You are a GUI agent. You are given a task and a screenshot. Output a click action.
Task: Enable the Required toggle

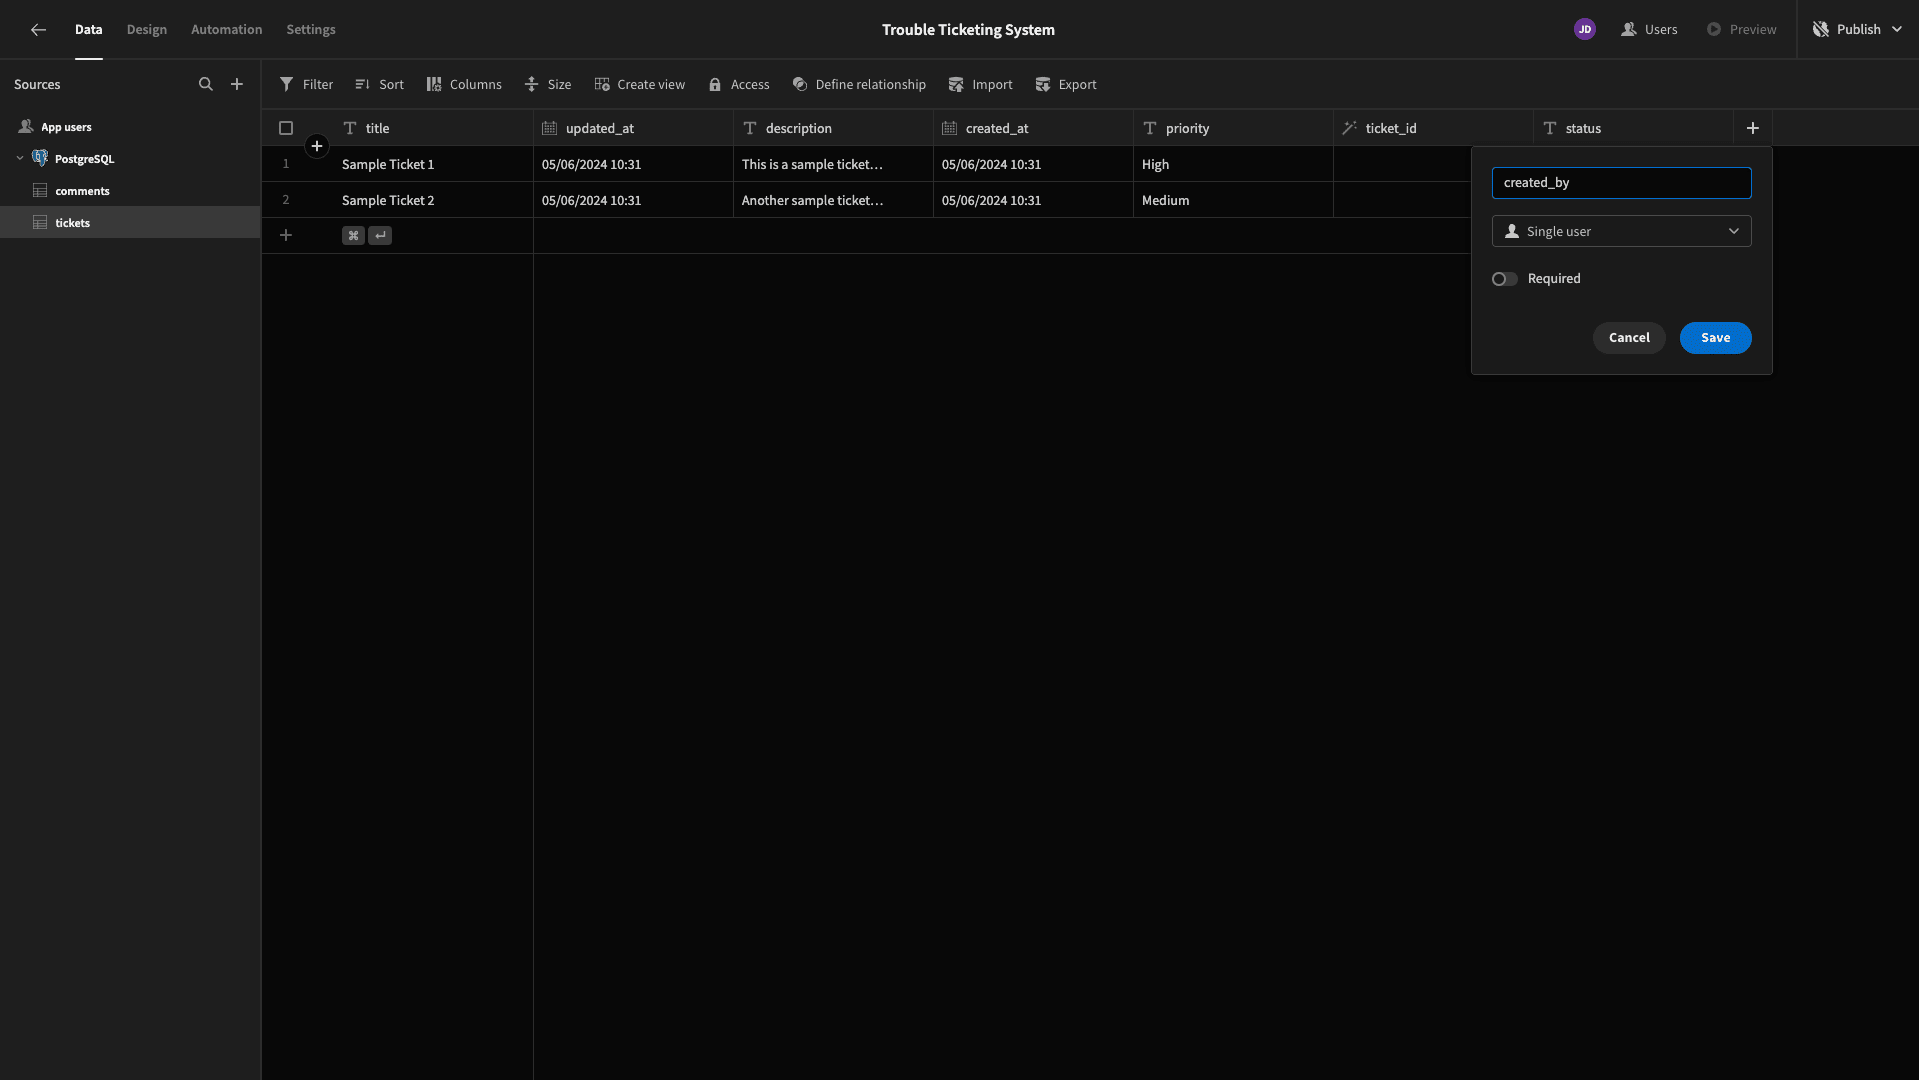1505,279
